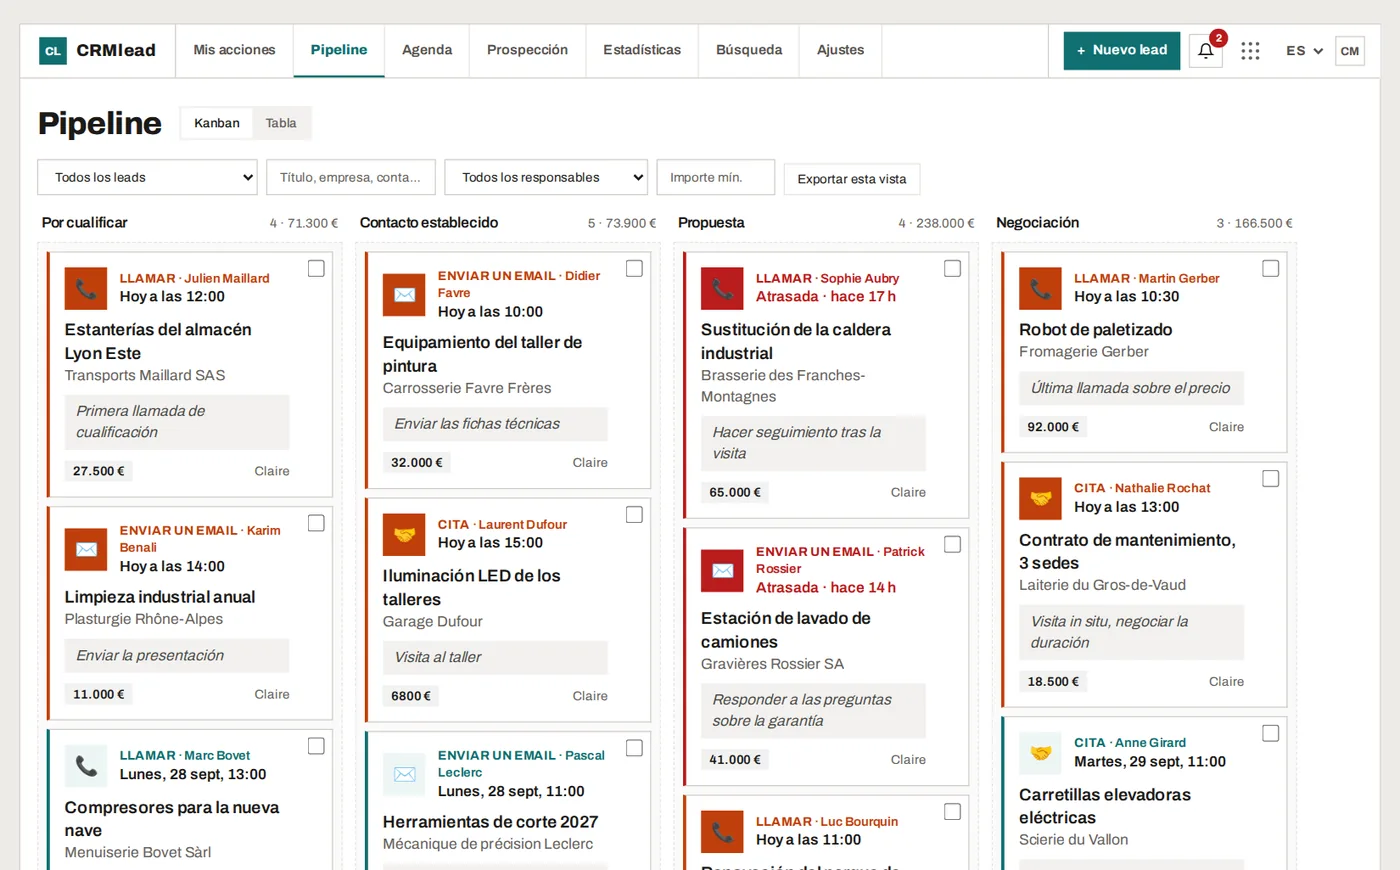This screenshot has width=1400, height=870.
Task: Open lead Estación de lavado de camiones
Action: [786, 630]
